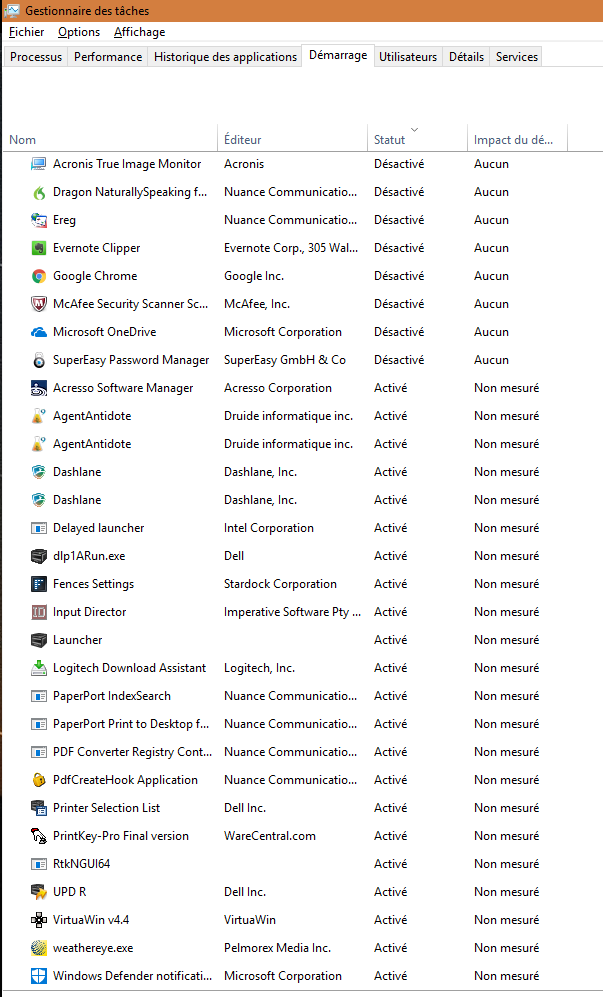Select the weathereye.exe globe icon

pyautogui.click(x=39, y=947)
